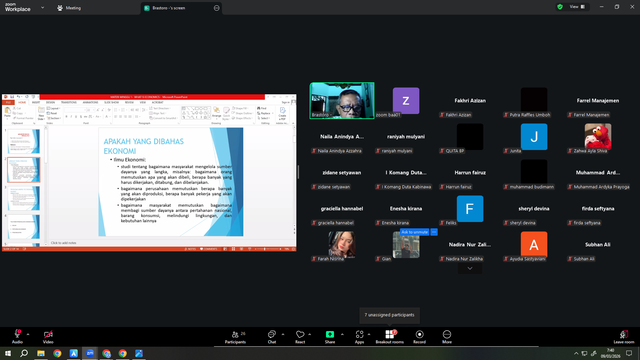The height and width of the screenshot is (360, 640).
Task: Click 'Click to add notes' in PowerPoint
Action: [x=63, y=243]
